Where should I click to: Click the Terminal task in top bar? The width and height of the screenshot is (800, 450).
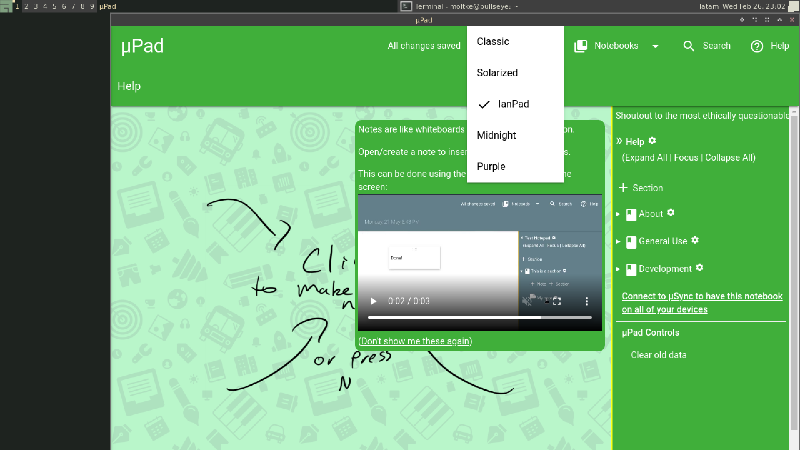(x=460, y=6)
